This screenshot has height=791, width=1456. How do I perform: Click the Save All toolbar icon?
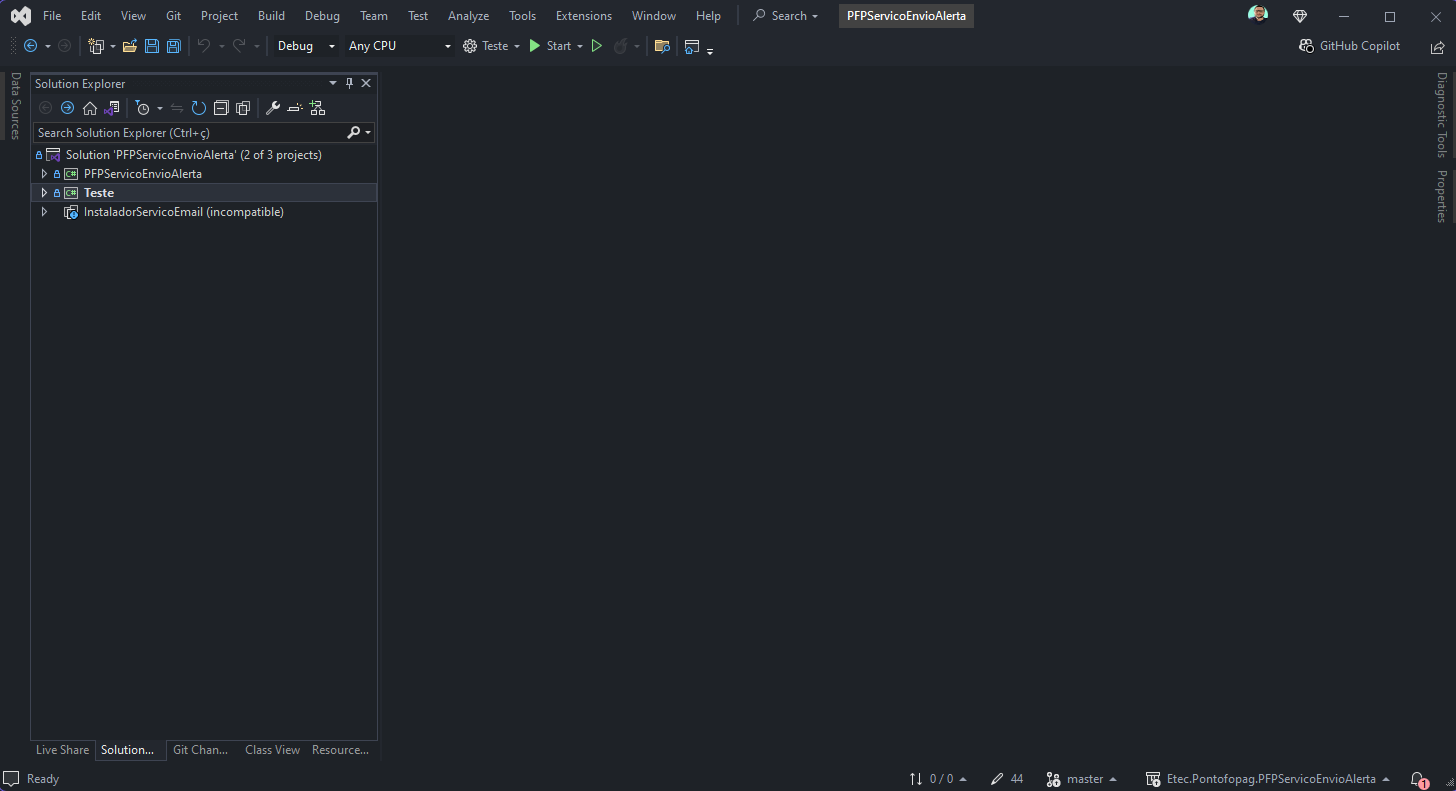pos(174,46)
